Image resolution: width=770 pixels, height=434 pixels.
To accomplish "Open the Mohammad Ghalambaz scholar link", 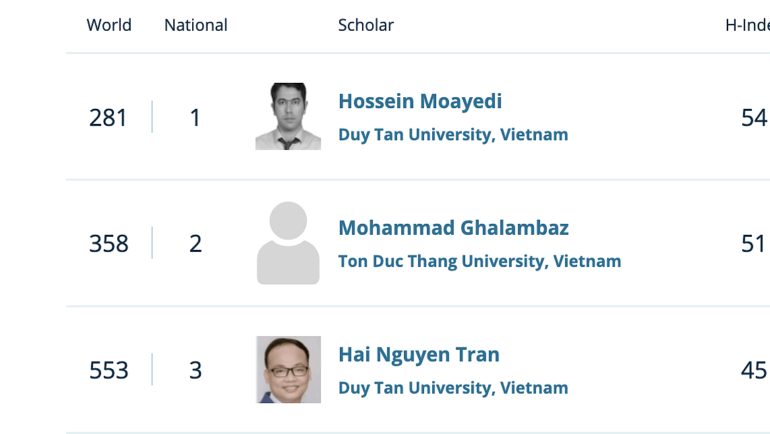I will (453, 228).
